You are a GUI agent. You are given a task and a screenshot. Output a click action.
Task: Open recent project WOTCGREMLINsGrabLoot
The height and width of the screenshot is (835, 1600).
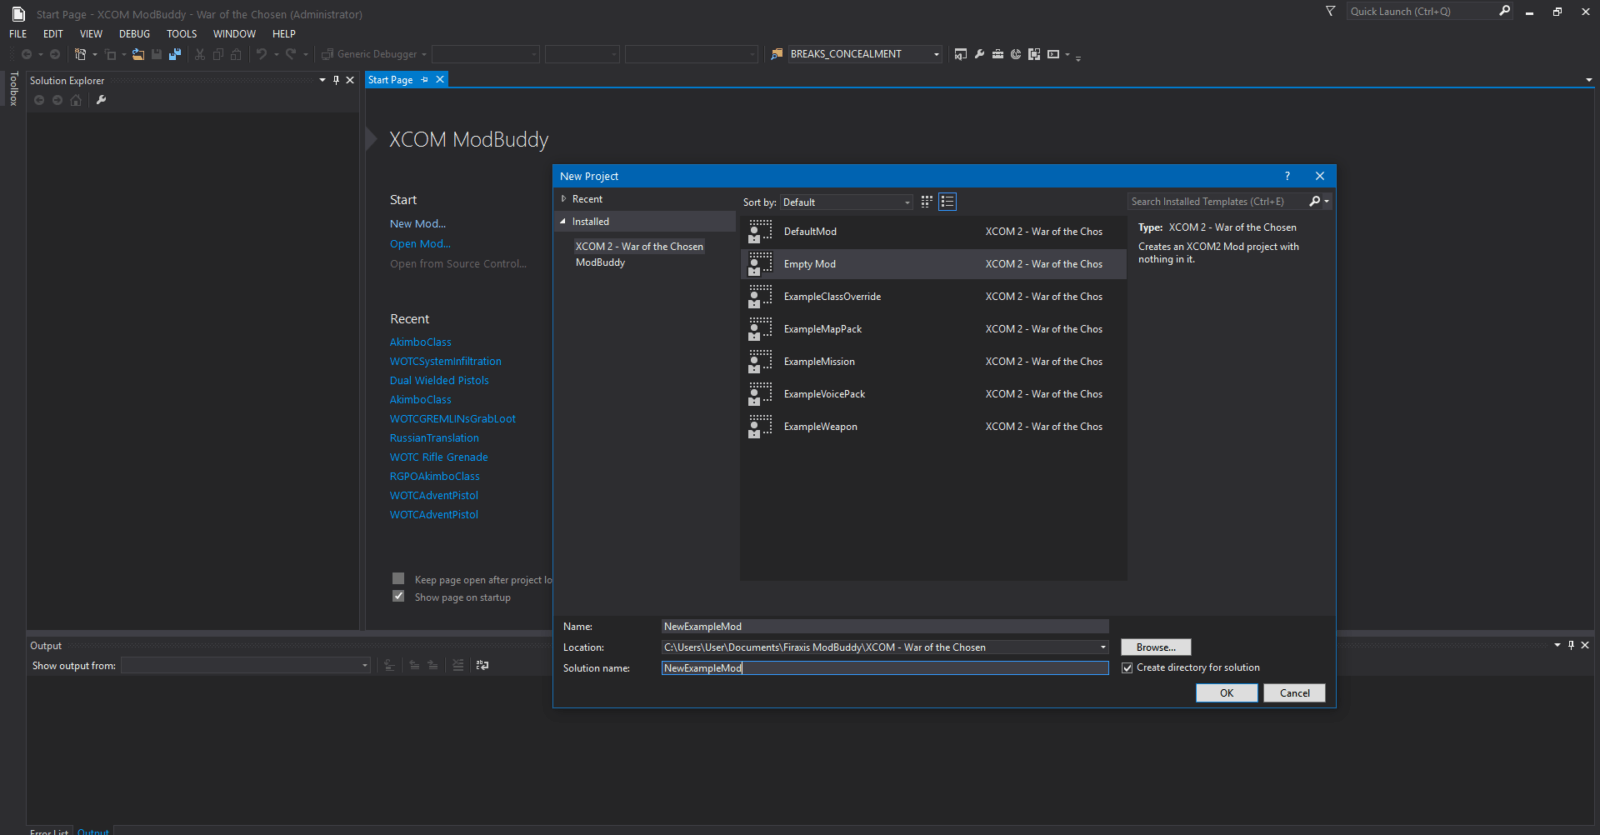(453, 419)
